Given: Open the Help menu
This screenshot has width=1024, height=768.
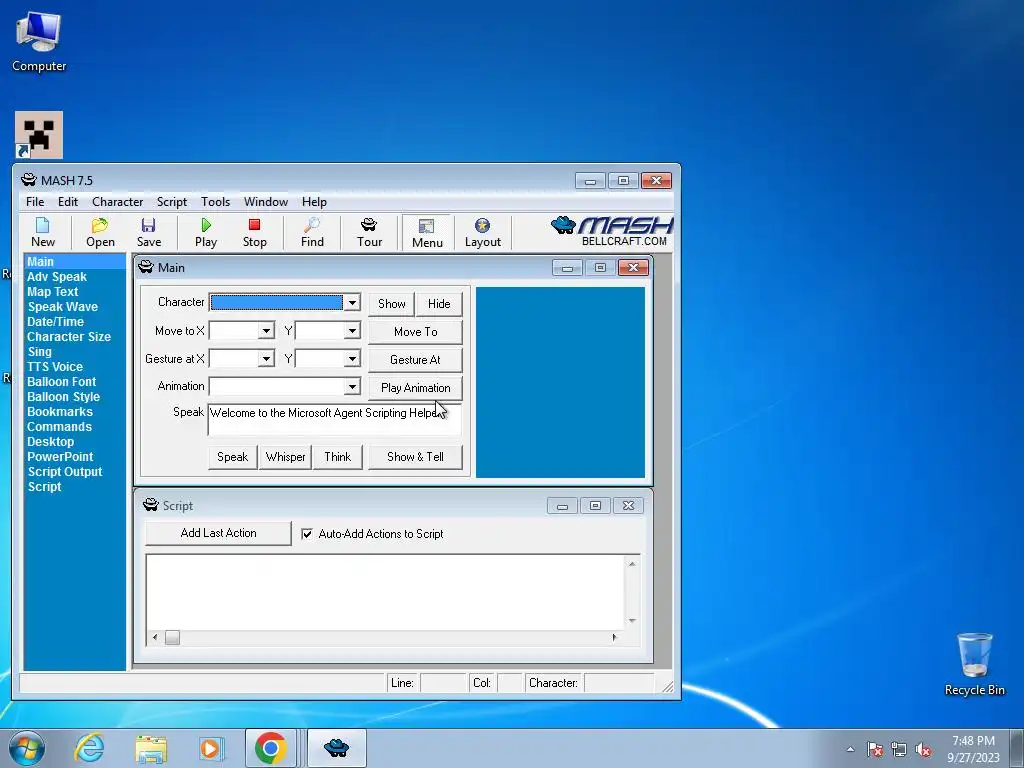Looking at the screenshot, I should (x=314, y=202).
